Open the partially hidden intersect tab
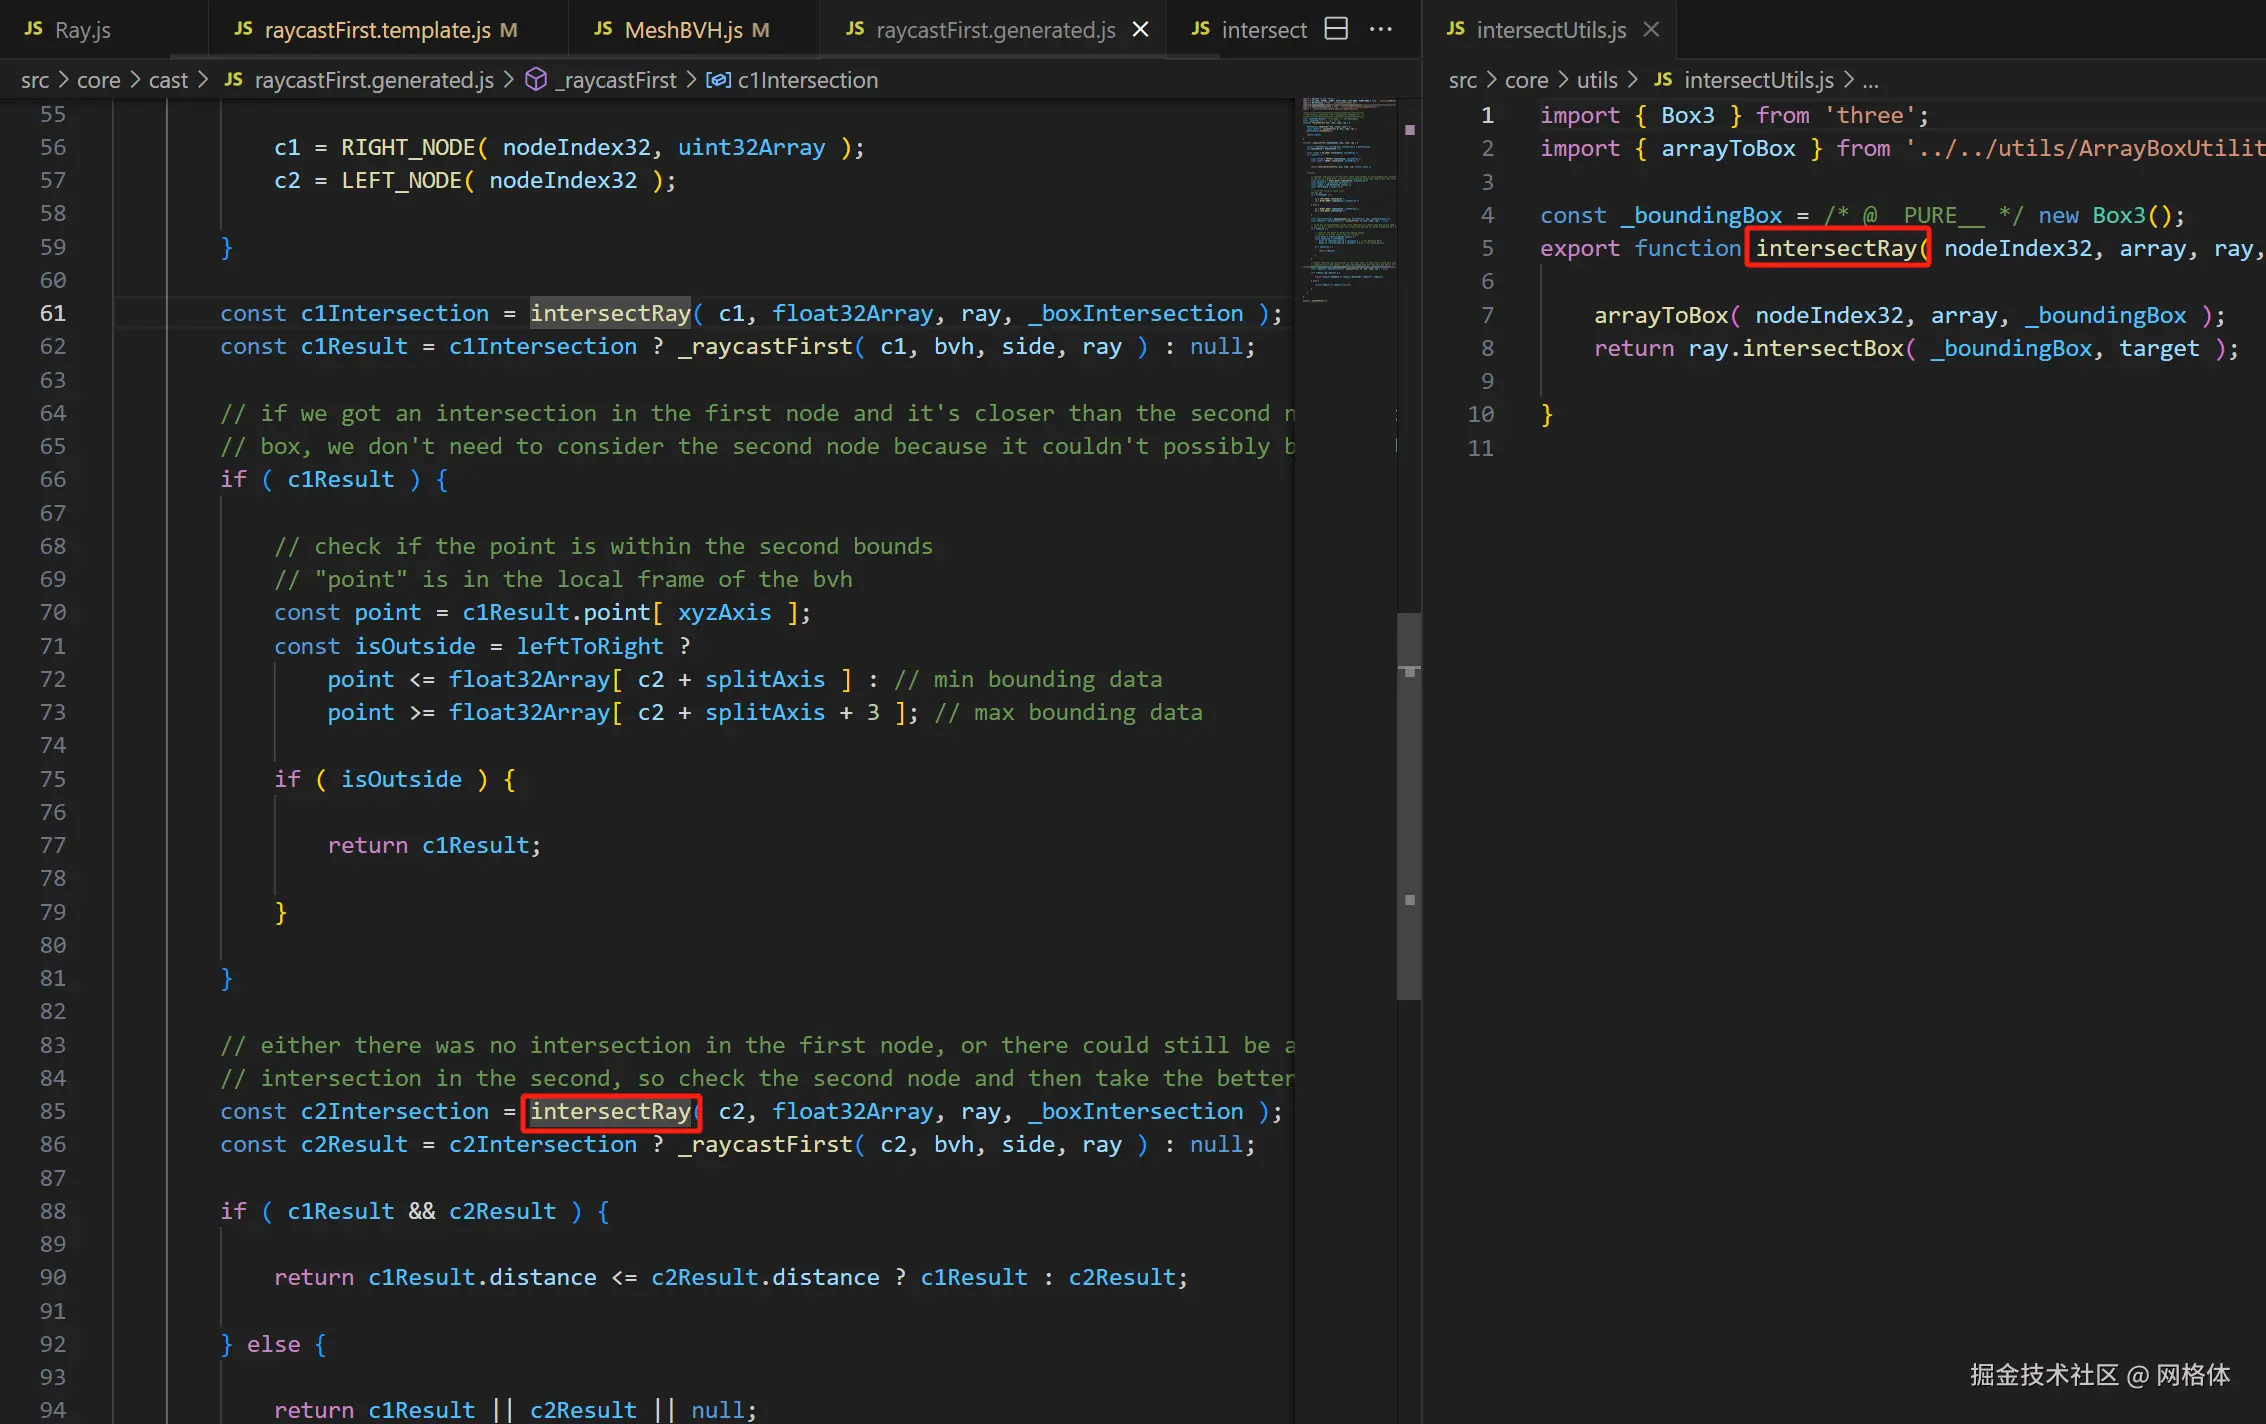This screenshot has height=1424, width=2266. point(1263,30)
